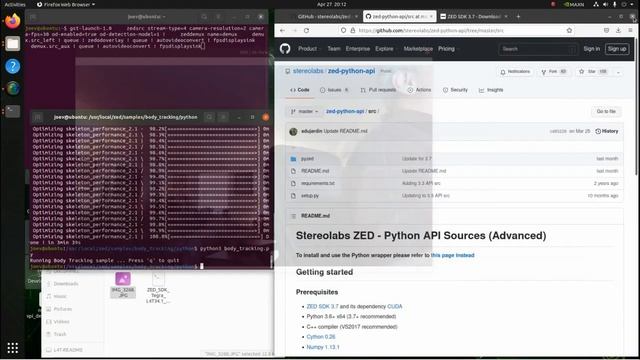Open the Help icon in the dock
This screenshot has height=360, width=640.
click(13, 66)
